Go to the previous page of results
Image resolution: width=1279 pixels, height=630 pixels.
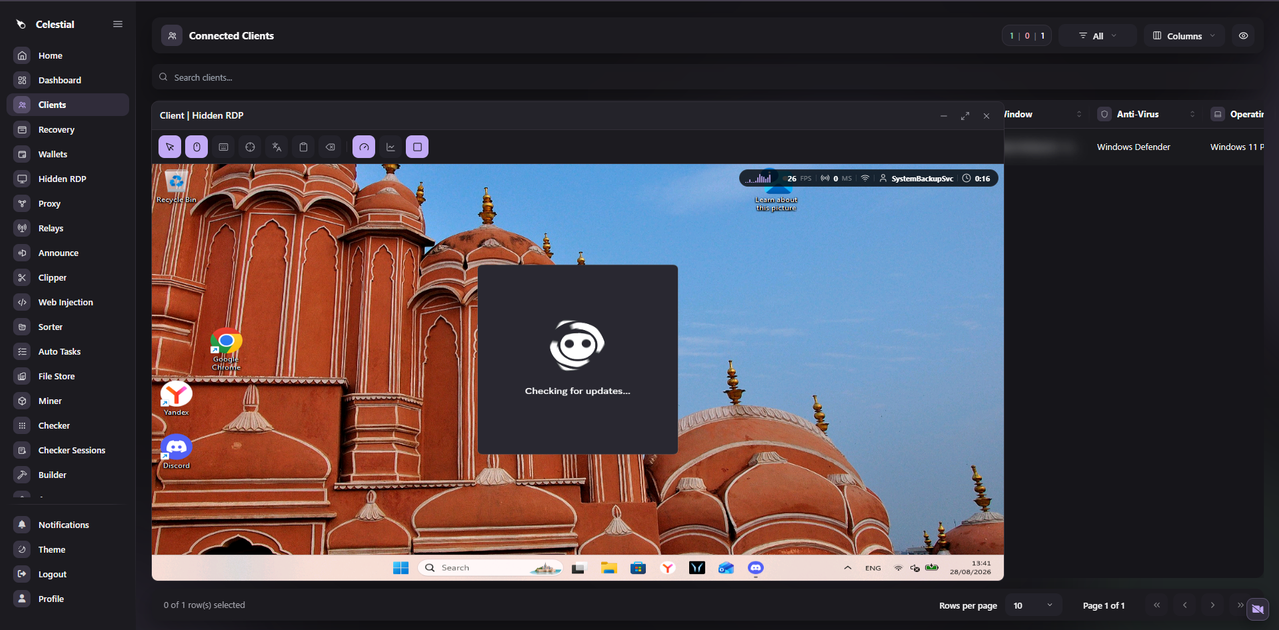click(1185, 605)
